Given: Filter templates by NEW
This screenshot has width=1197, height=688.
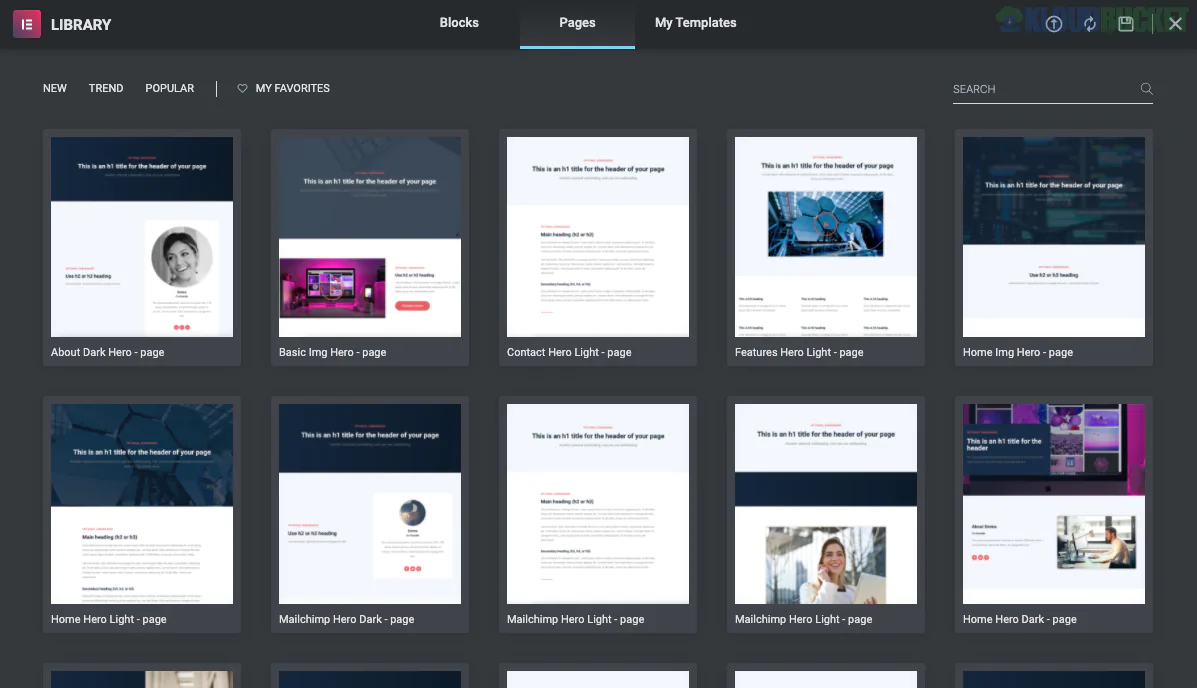Looking at the screenshot, I should [54, 88].
